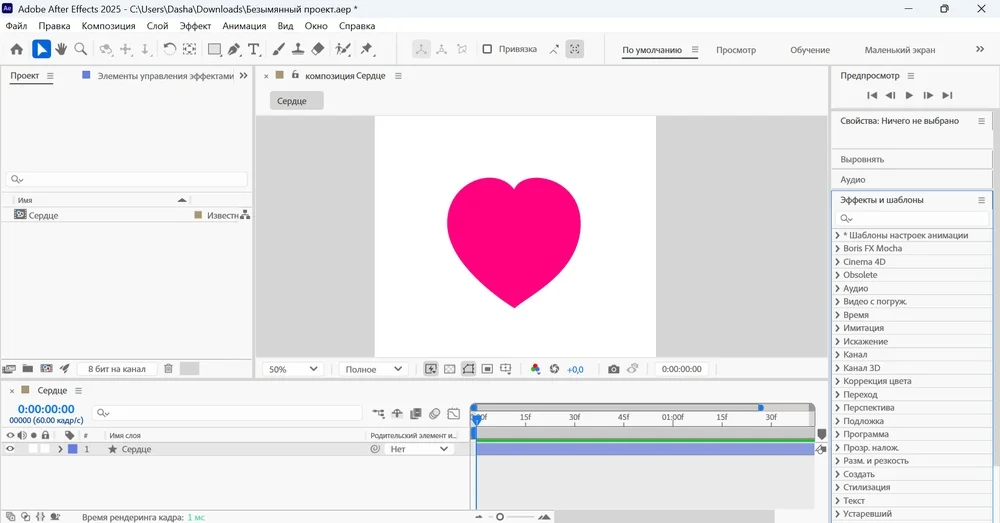1000x523 pixels.
Task: Expand the Коррекция цвета effects category
Action: 837,381
